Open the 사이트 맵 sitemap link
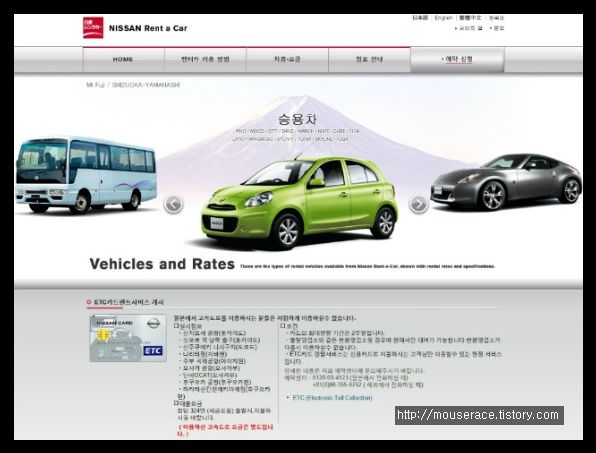 coord(469,28)
